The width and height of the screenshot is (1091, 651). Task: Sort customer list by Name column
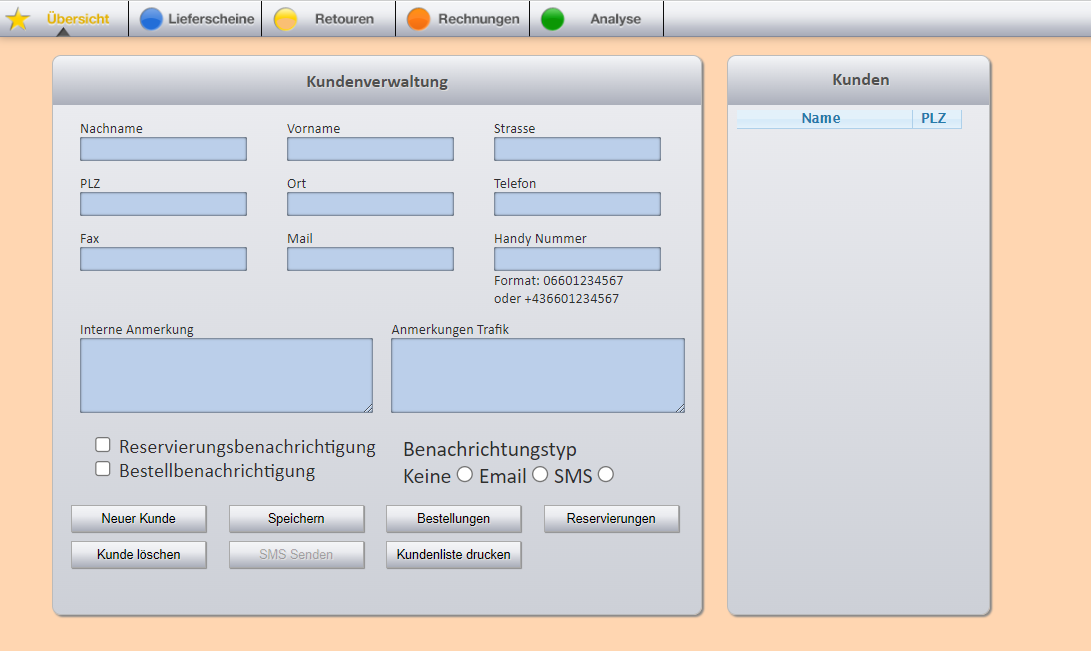pyautogui.click(x=821, y=119)
